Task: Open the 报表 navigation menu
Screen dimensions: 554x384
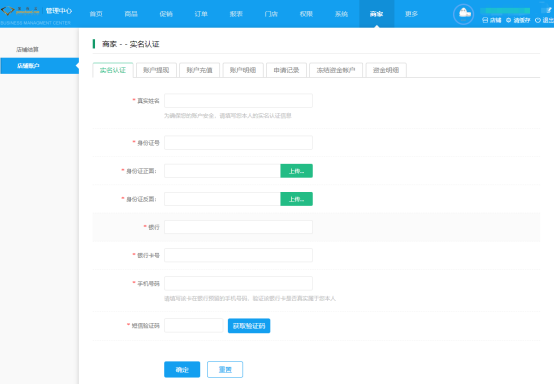Action: 236,14
